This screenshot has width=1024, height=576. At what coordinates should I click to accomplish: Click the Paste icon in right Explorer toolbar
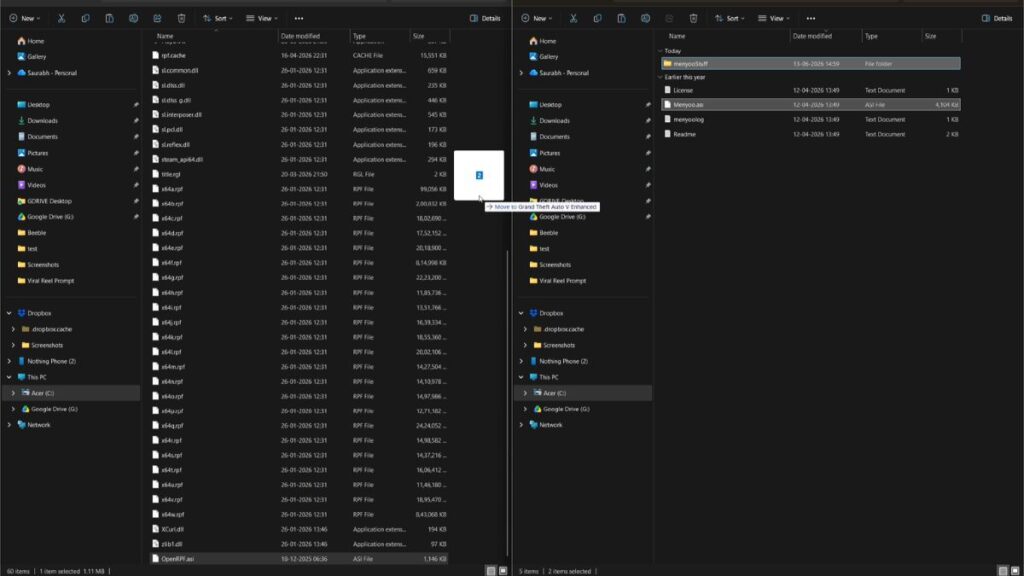(621, 18)
